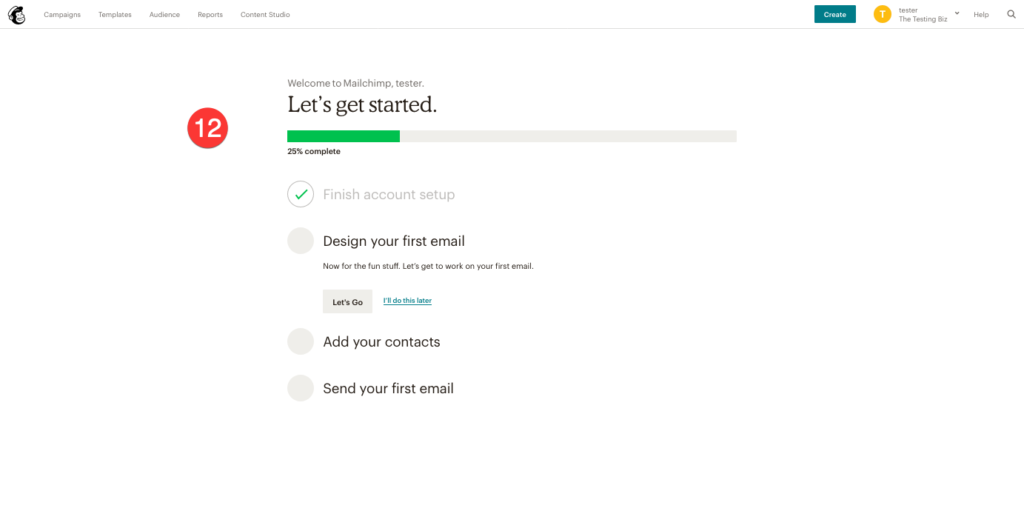Click the red 12 step badge
This screenshot has width=1024, height=511.
(x=208, y=128)
